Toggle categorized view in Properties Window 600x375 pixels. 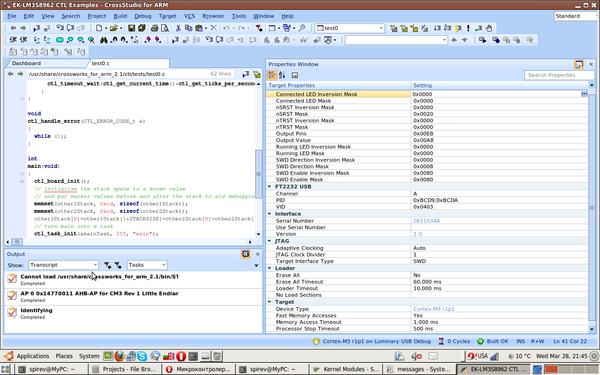[x=272, y=75]
